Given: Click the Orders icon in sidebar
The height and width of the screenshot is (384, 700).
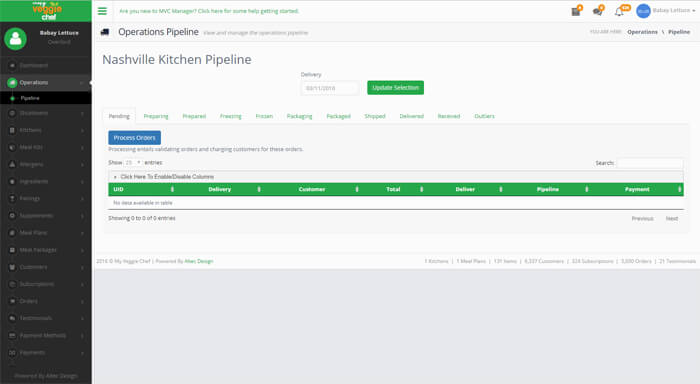Looking at the screenshot, I should pos(12,301).
